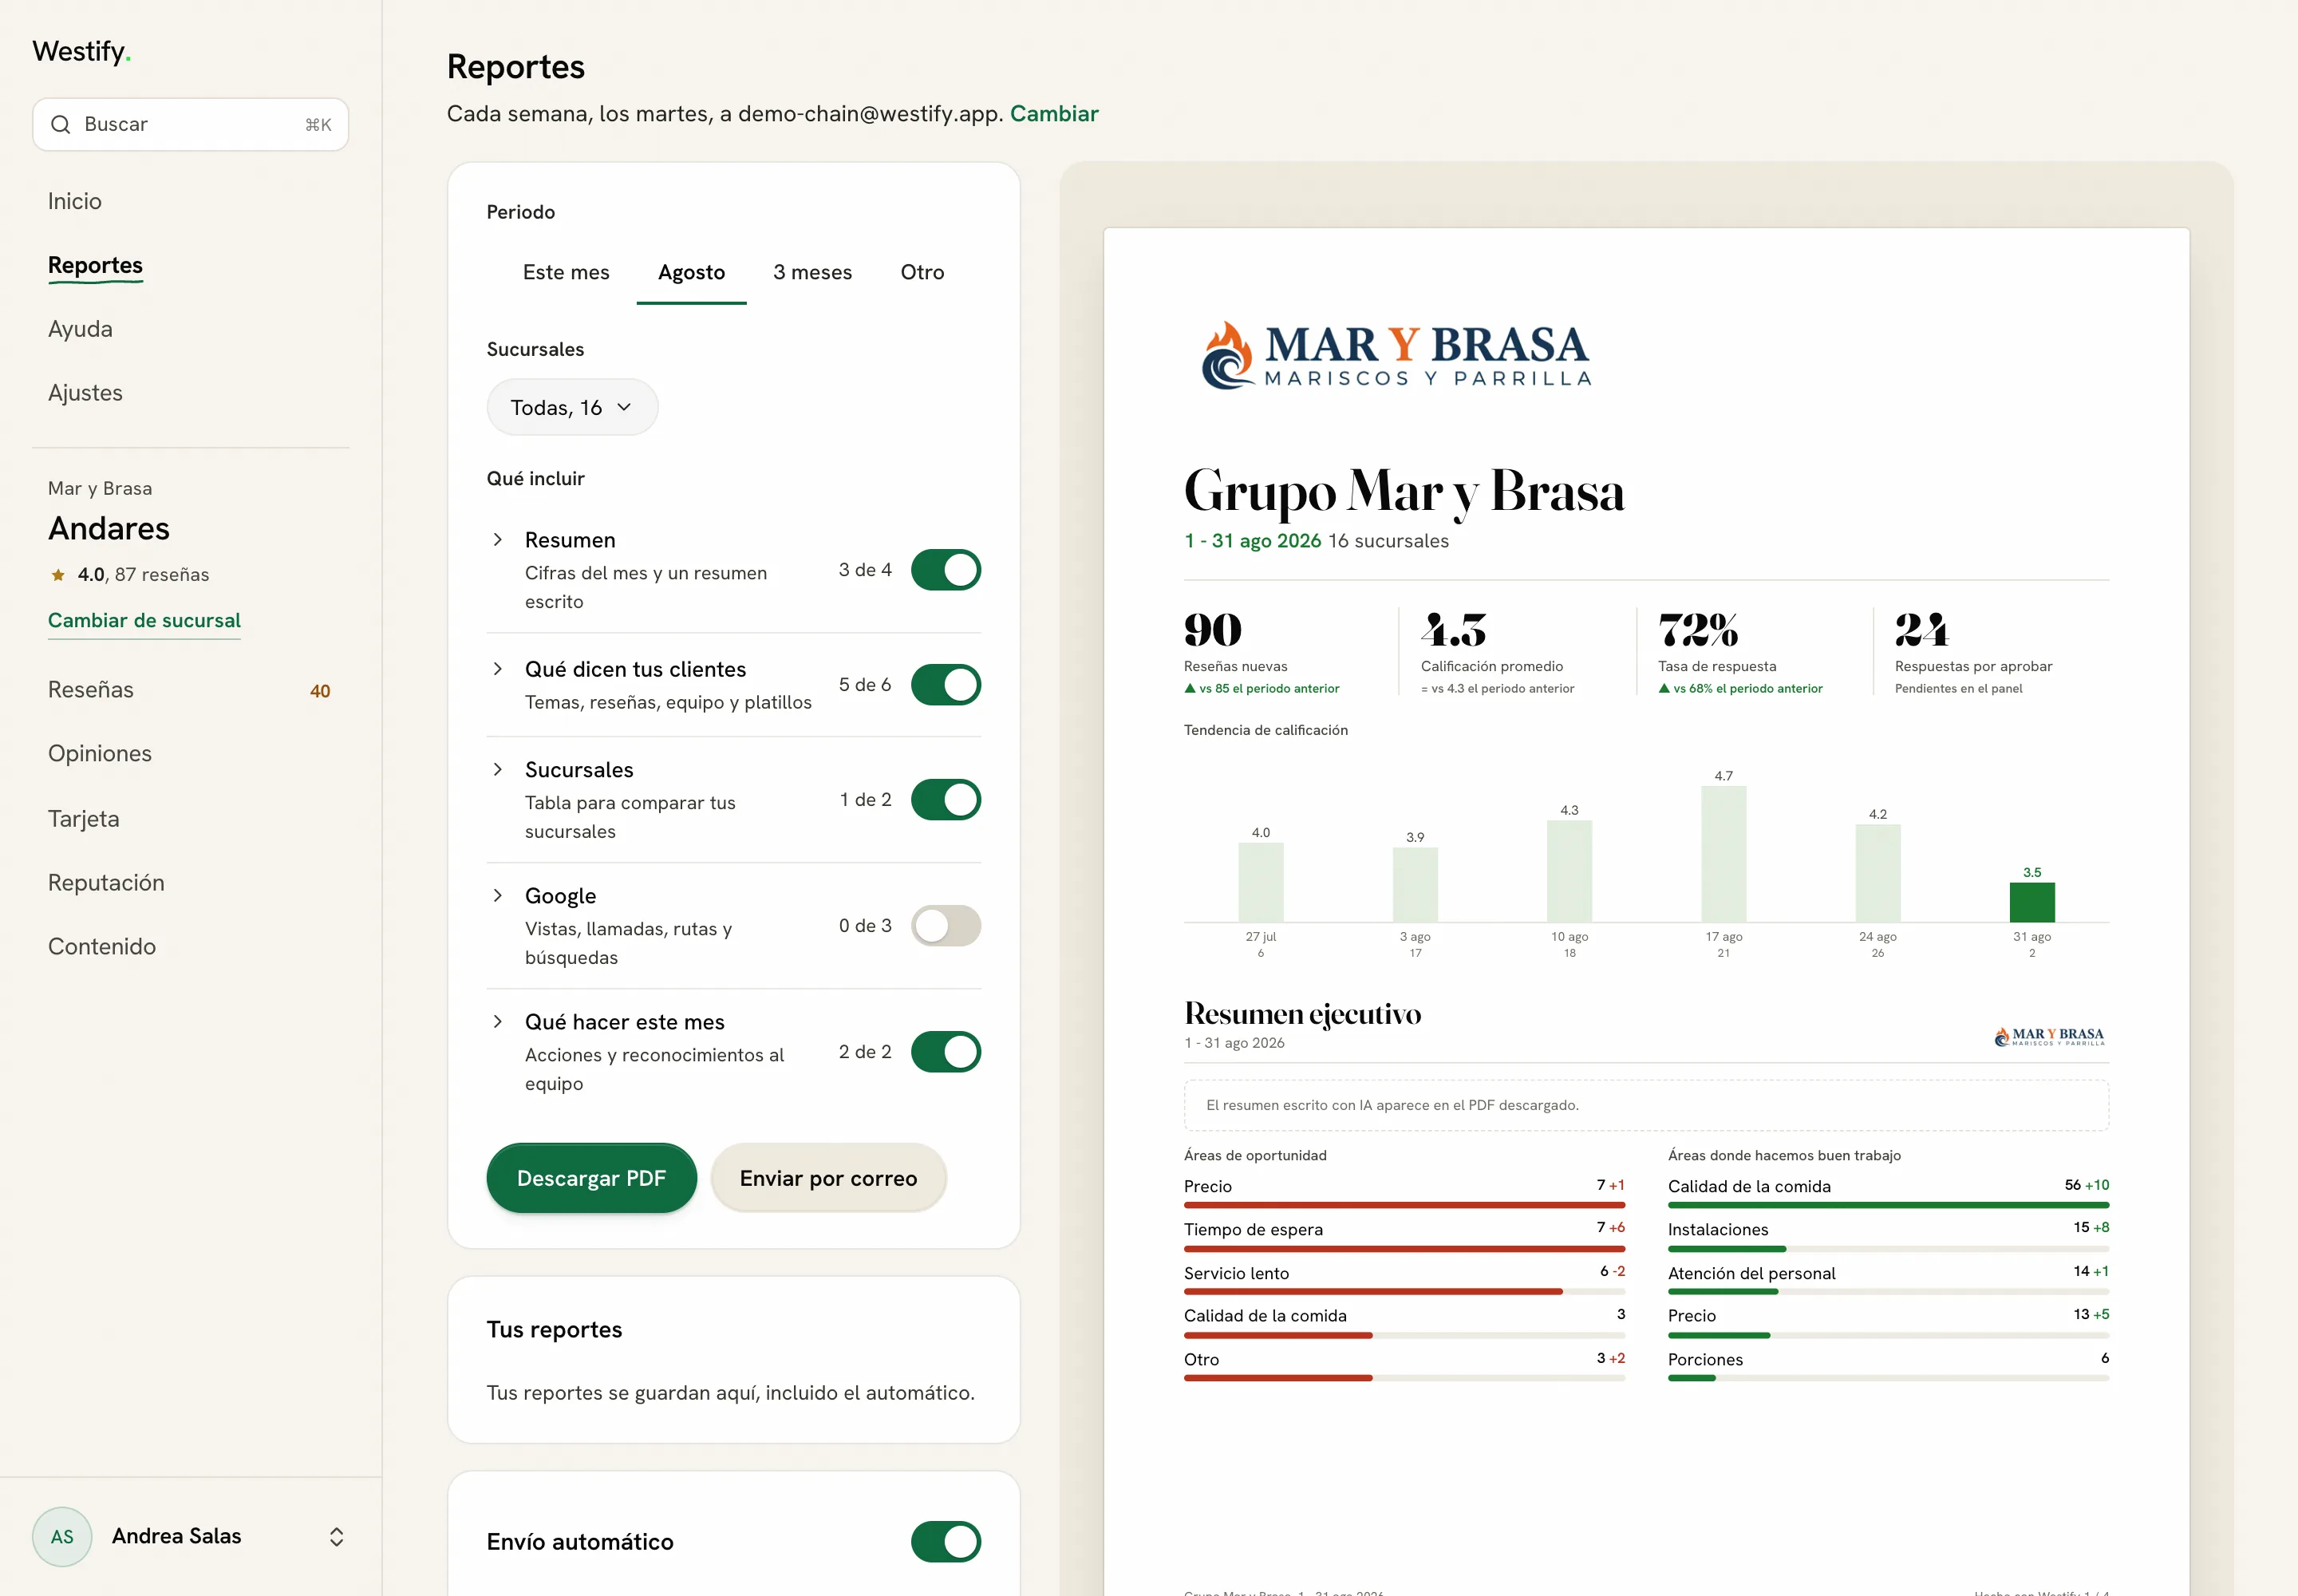The image size is (2298, 1596).
Task: Click the star rating icon under Andares
Action: 58,575
